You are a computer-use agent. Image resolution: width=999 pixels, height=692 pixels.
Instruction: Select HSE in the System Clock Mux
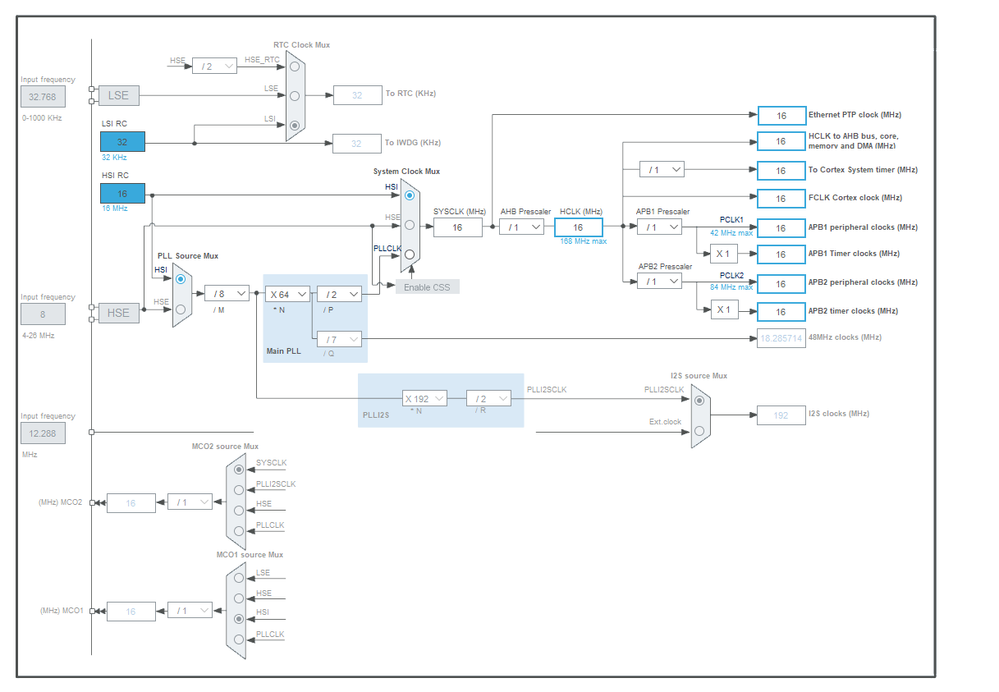click(x=410, y=225)
